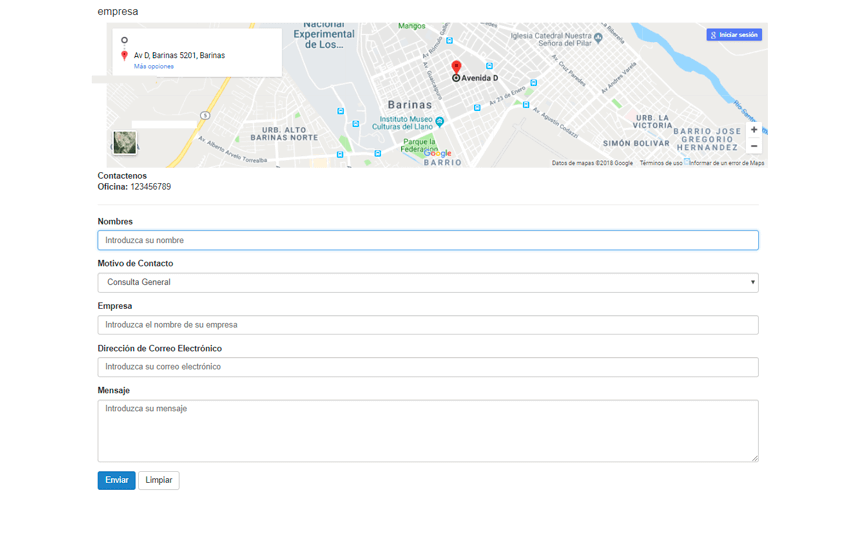The width and height of the screenshot is (850, 540).
Task: Click the red pin in address card
Action: [124, 56]
